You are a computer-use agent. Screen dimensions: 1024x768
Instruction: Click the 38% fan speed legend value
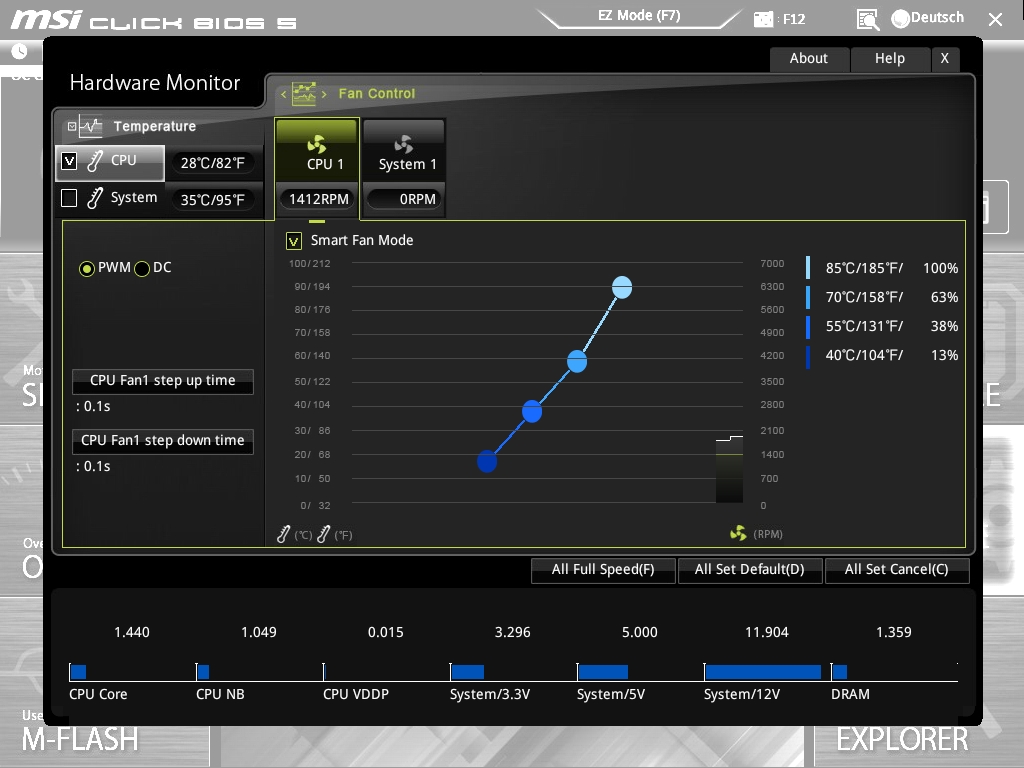pos(944,327)
